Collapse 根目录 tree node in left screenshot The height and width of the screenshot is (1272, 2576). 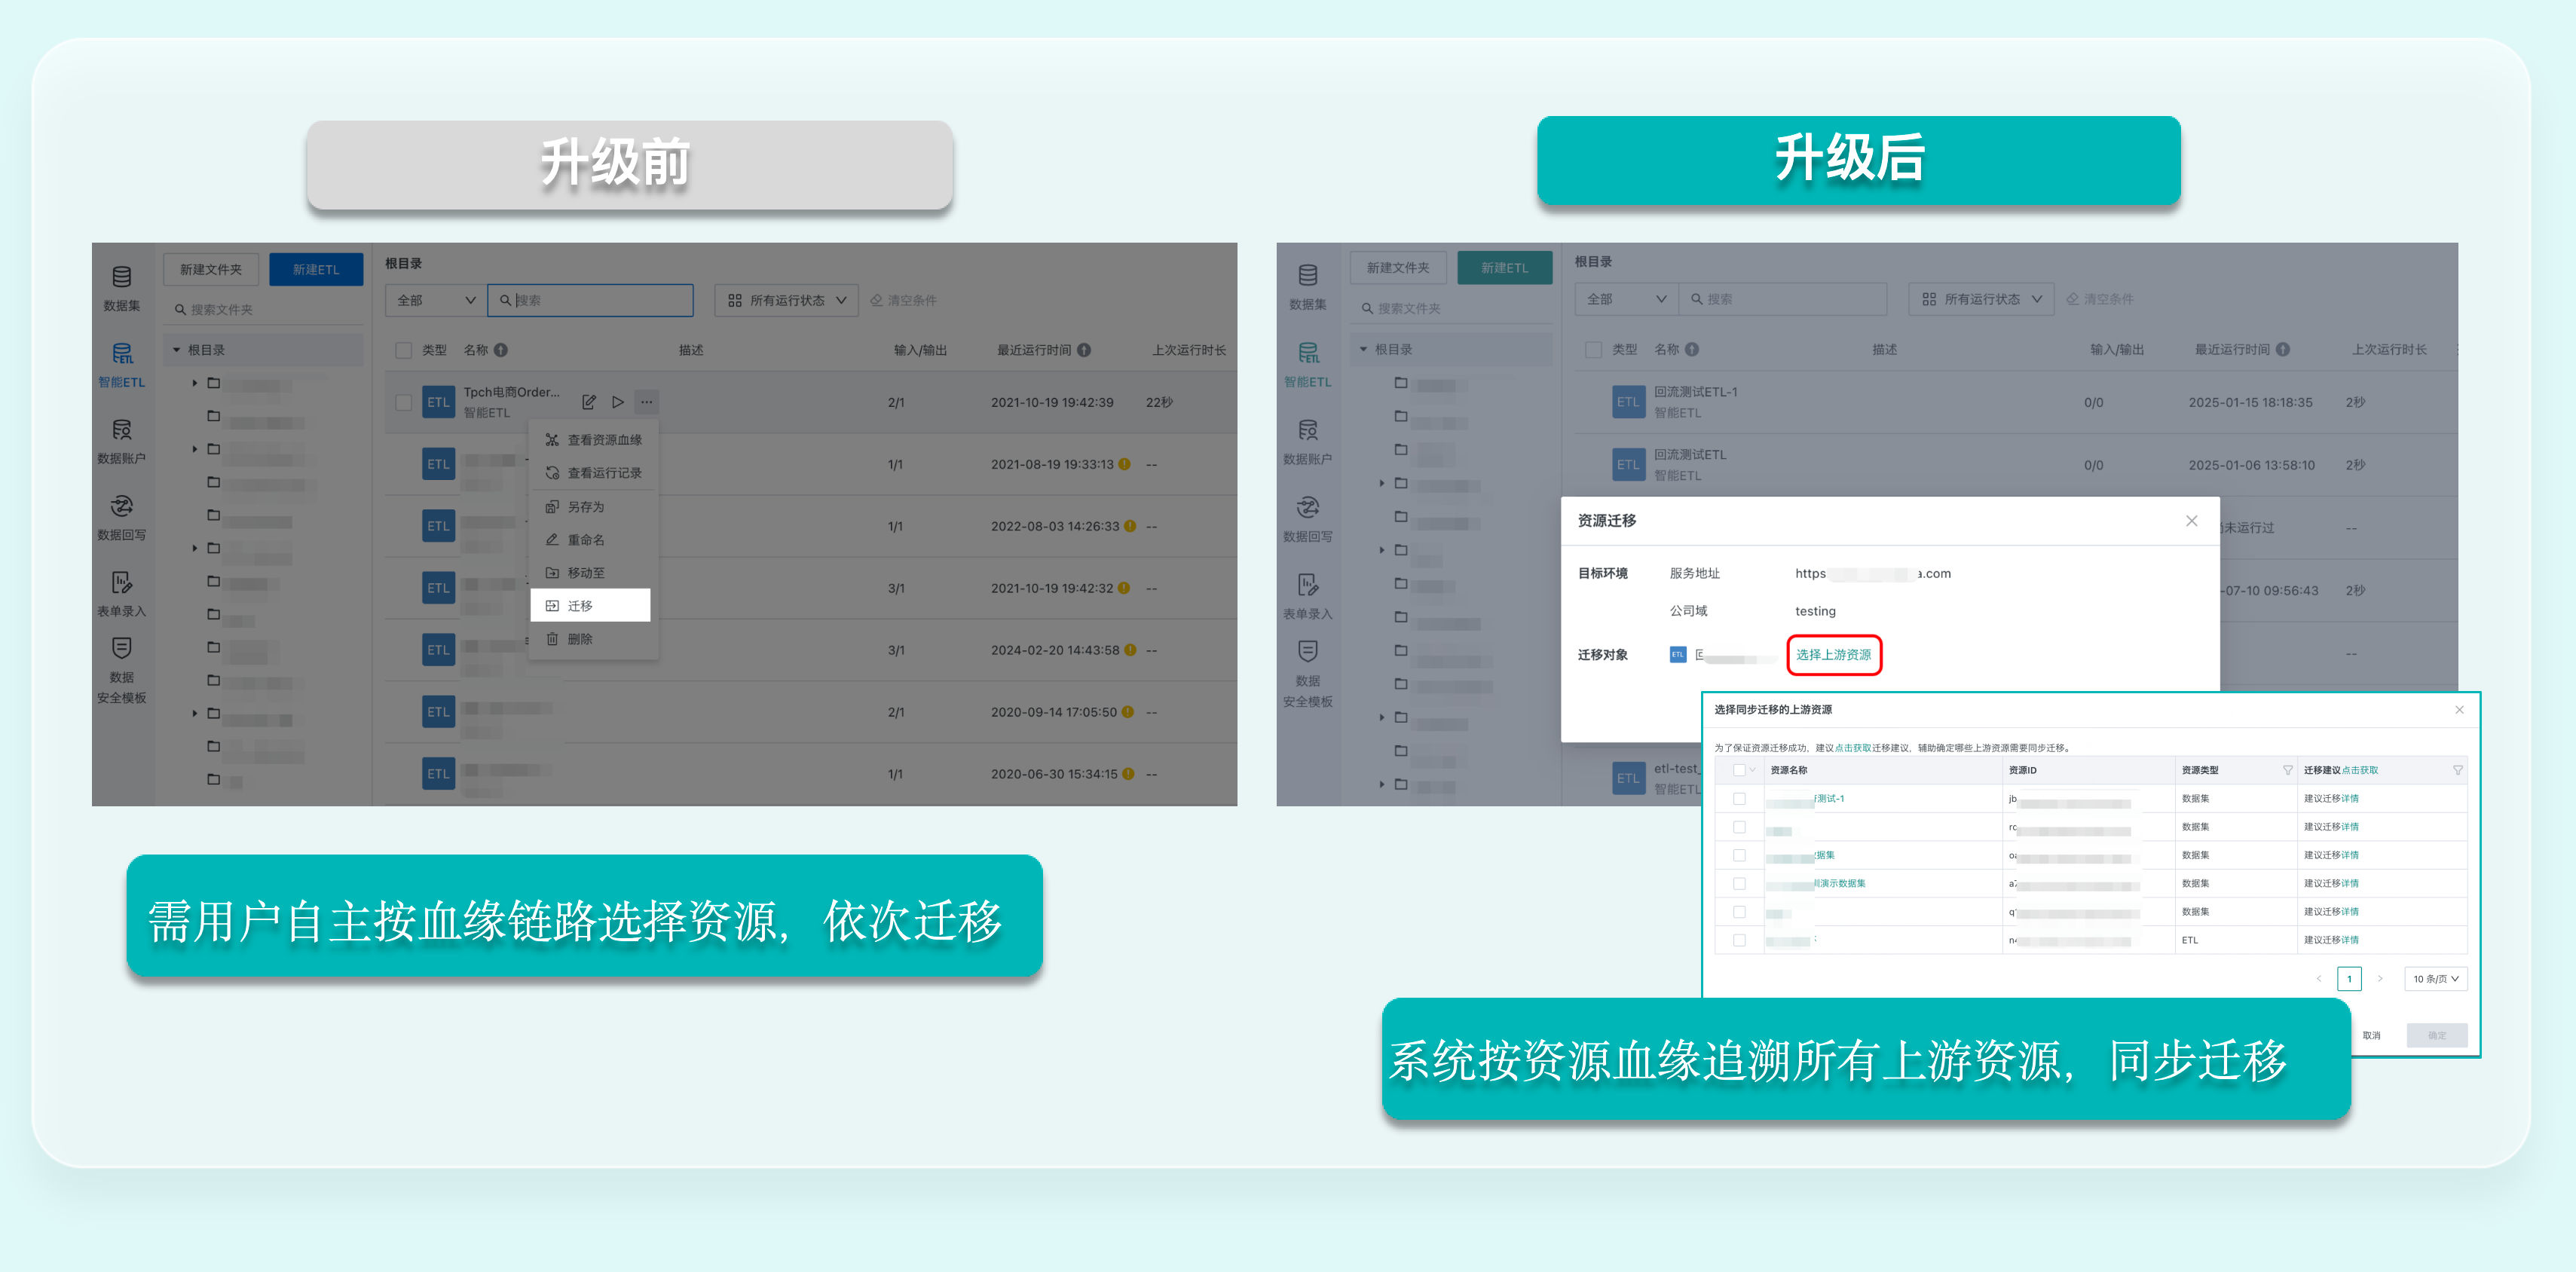click(177, 350)
